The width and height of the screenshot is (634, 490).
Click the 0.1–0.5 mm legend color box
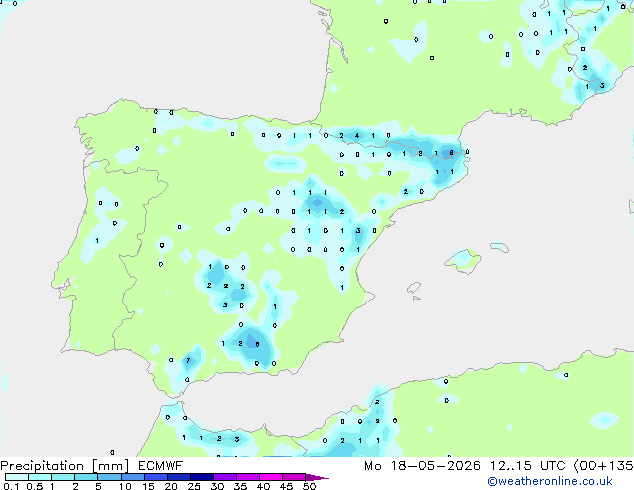pyautogui.click(x=17, y=477)
